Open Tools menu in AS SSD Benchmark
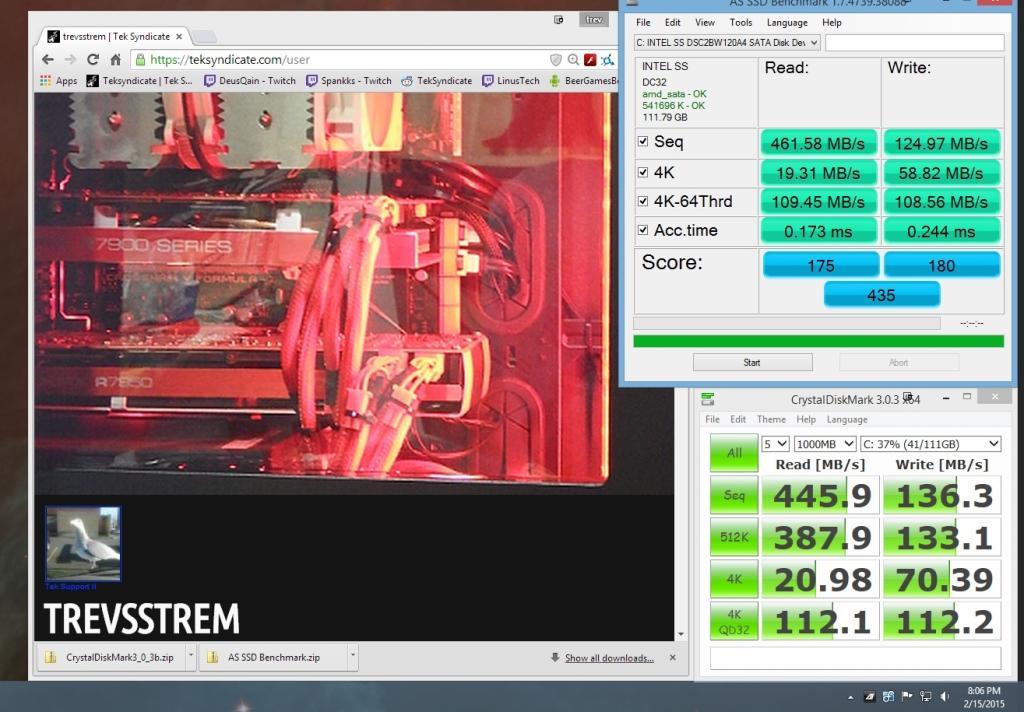Screen dimensions: 1024x712 click(740, 22)
